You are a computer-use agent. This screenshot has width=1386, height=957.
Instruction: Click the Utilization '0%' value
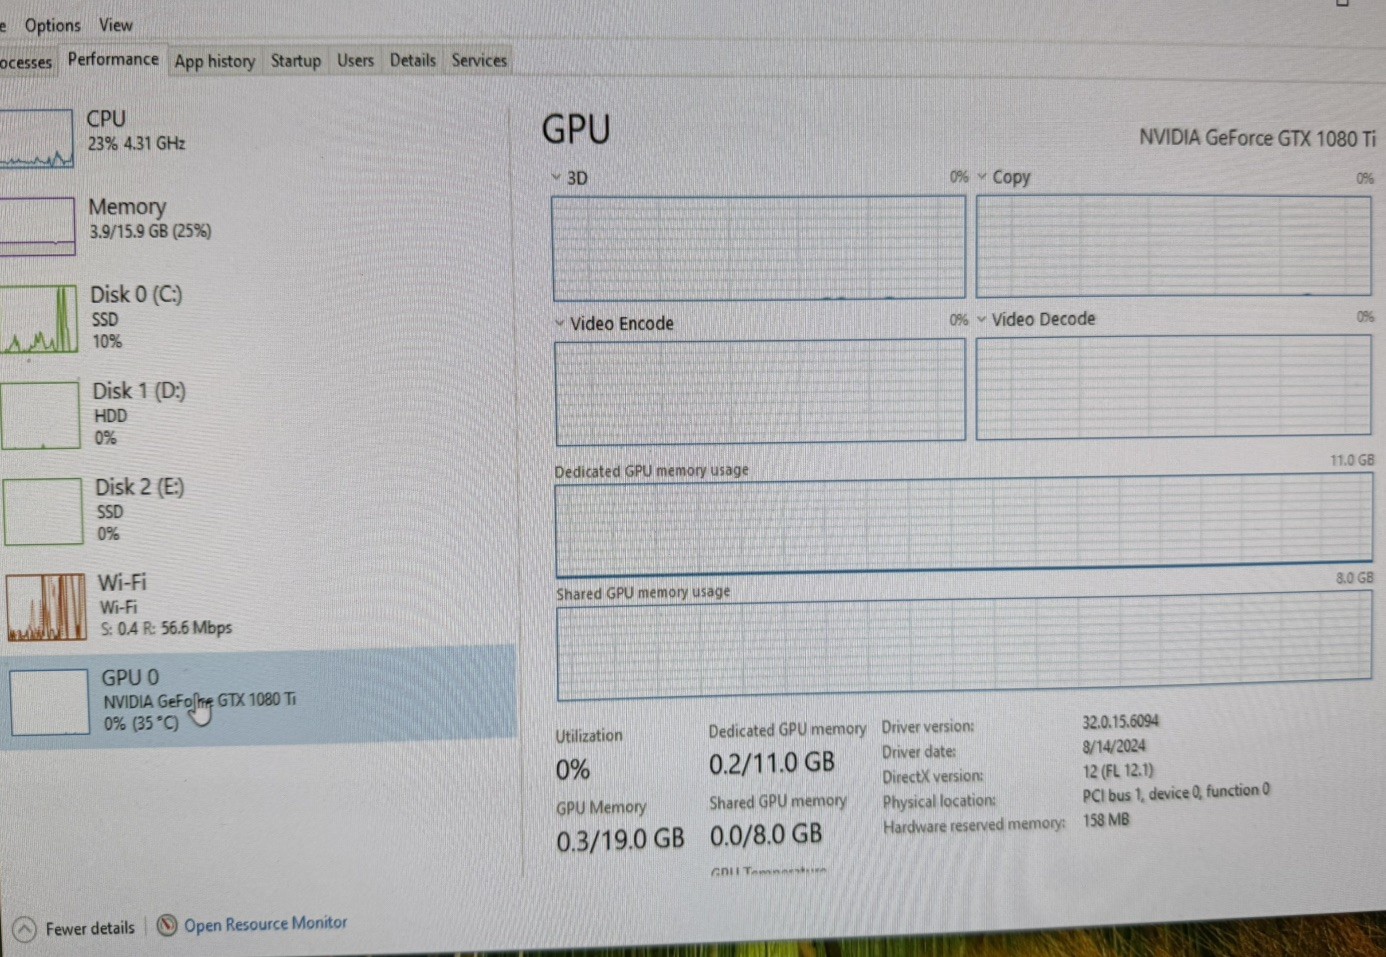pos(573,770)
